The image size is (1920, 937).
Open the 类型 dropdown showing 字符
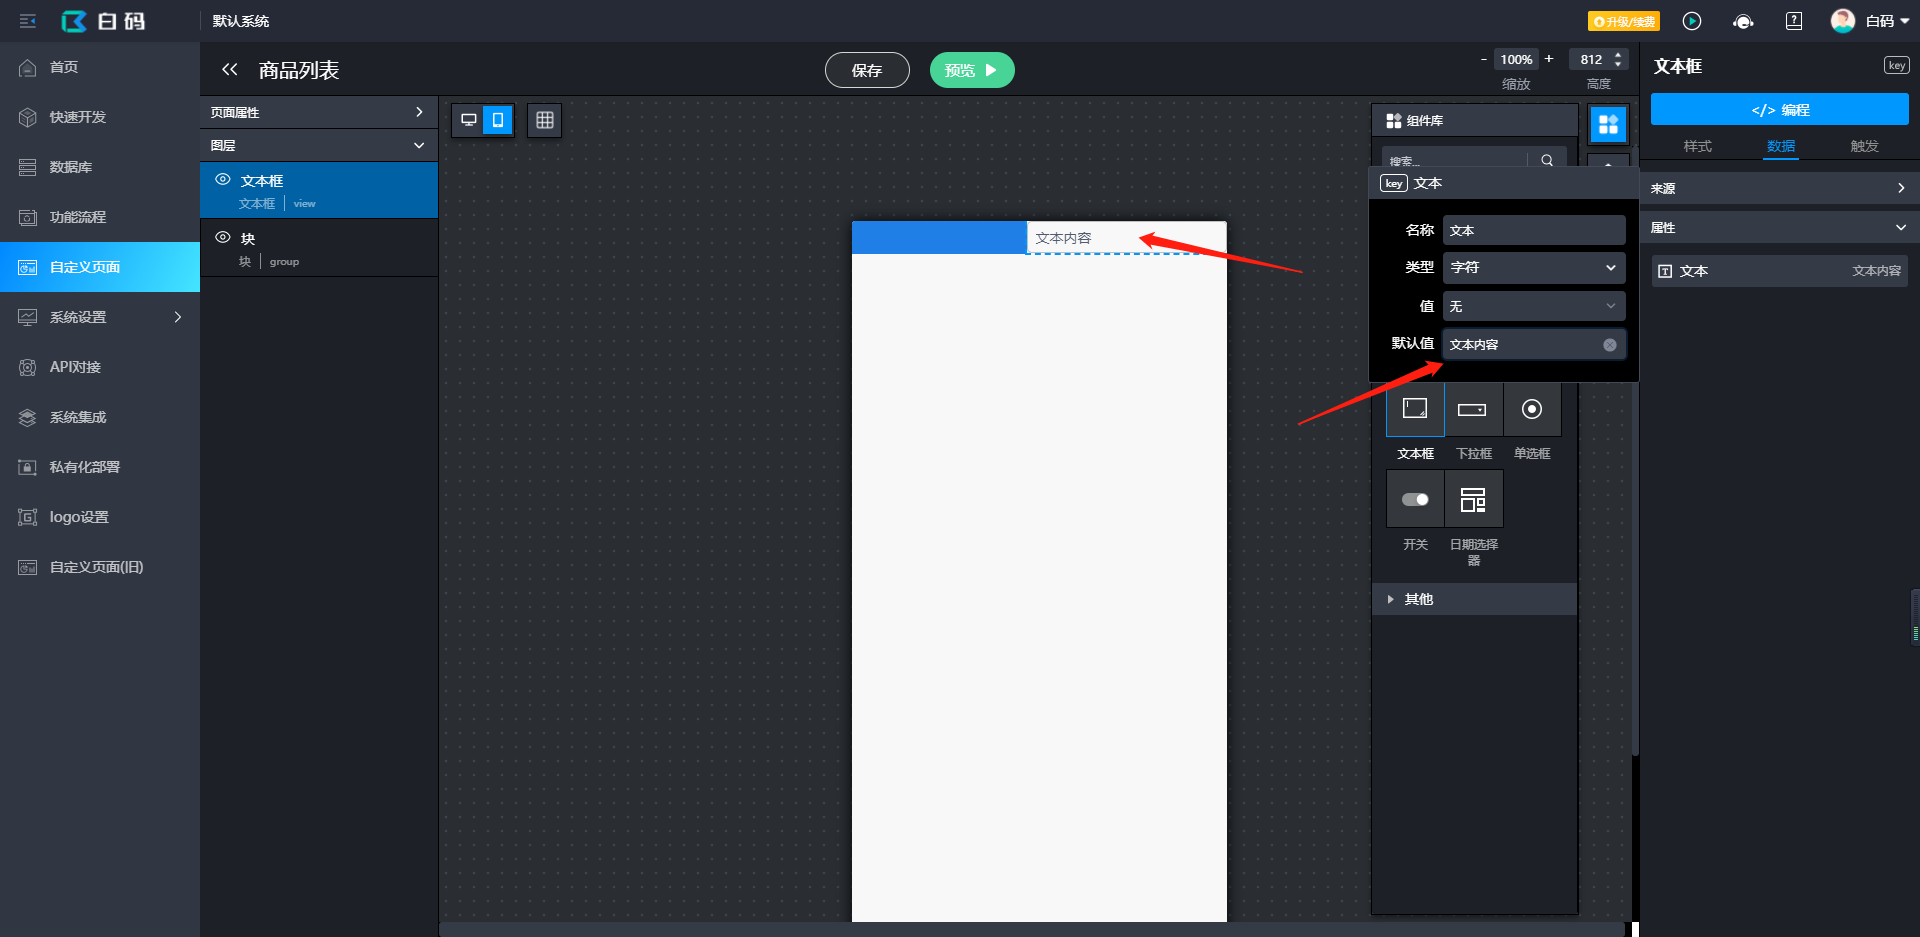point(1534,268)
